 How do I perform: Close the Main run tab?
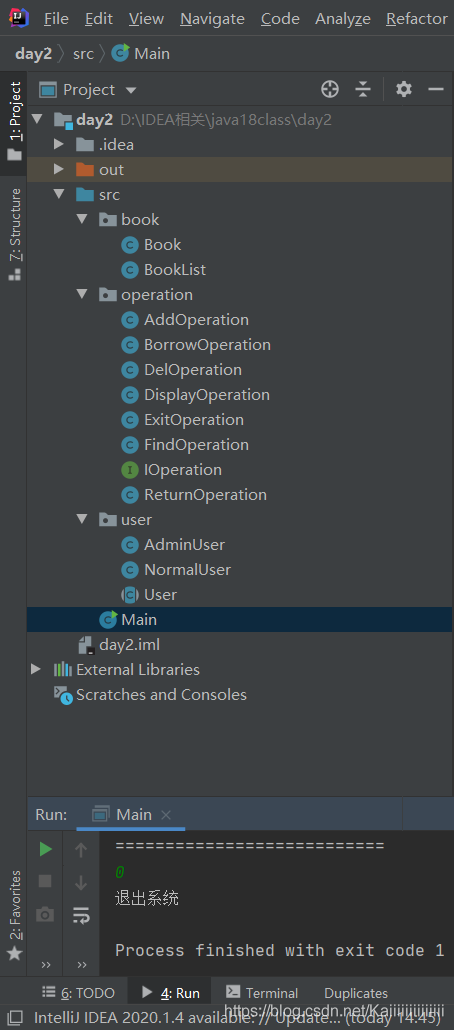tap(166, 815)
